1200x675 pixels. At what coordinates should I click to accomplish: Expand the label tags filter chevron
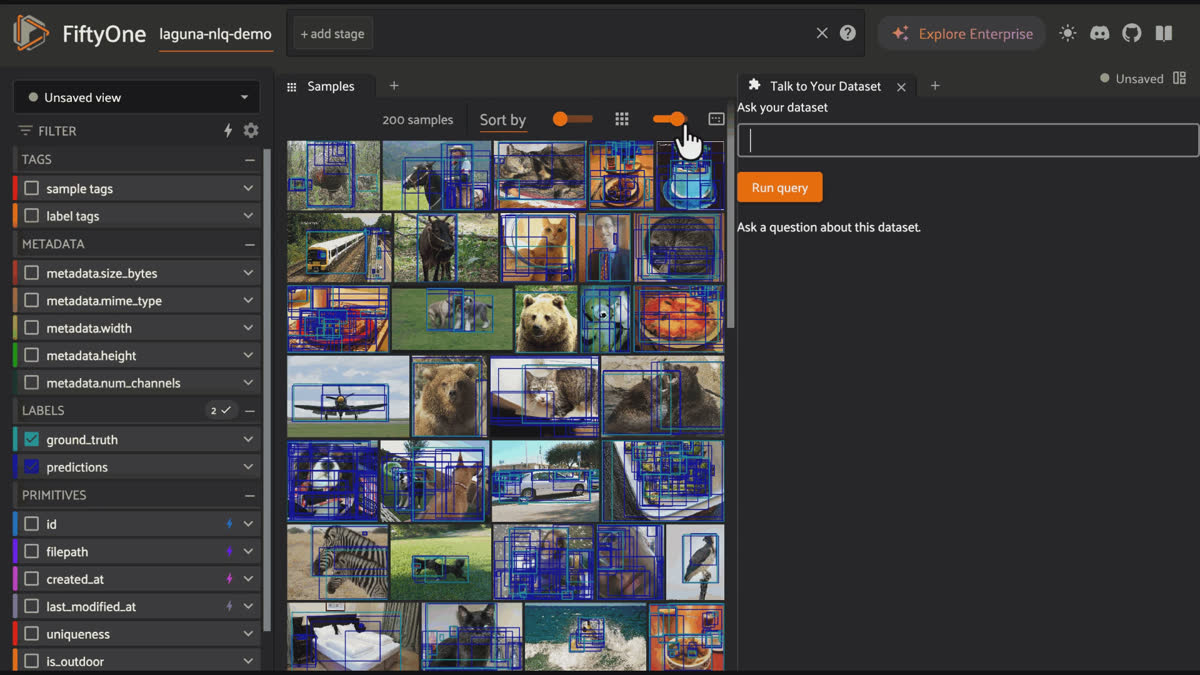click(x=248, y=215)
